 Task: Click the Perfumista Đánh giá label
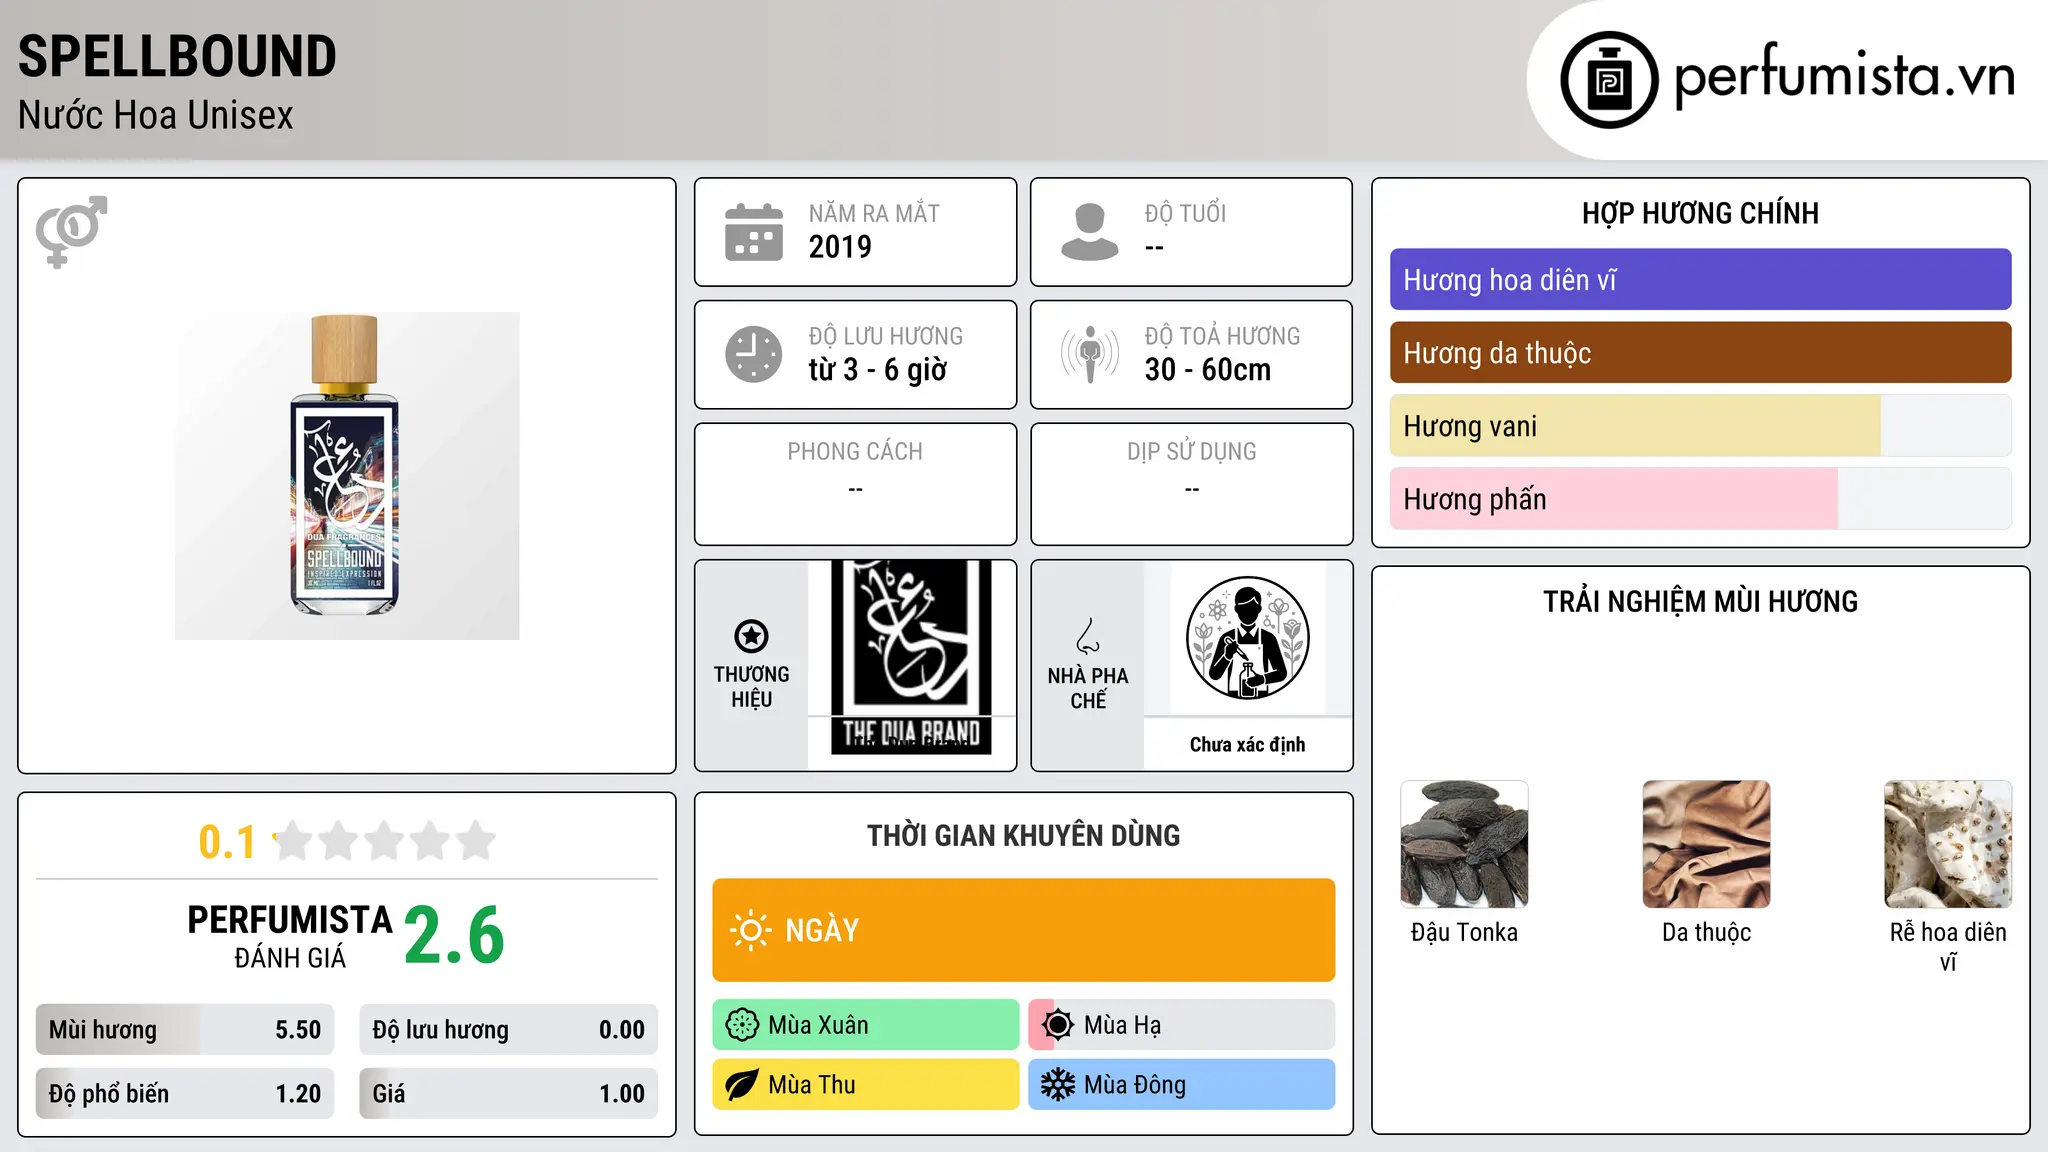coord(290,936)
